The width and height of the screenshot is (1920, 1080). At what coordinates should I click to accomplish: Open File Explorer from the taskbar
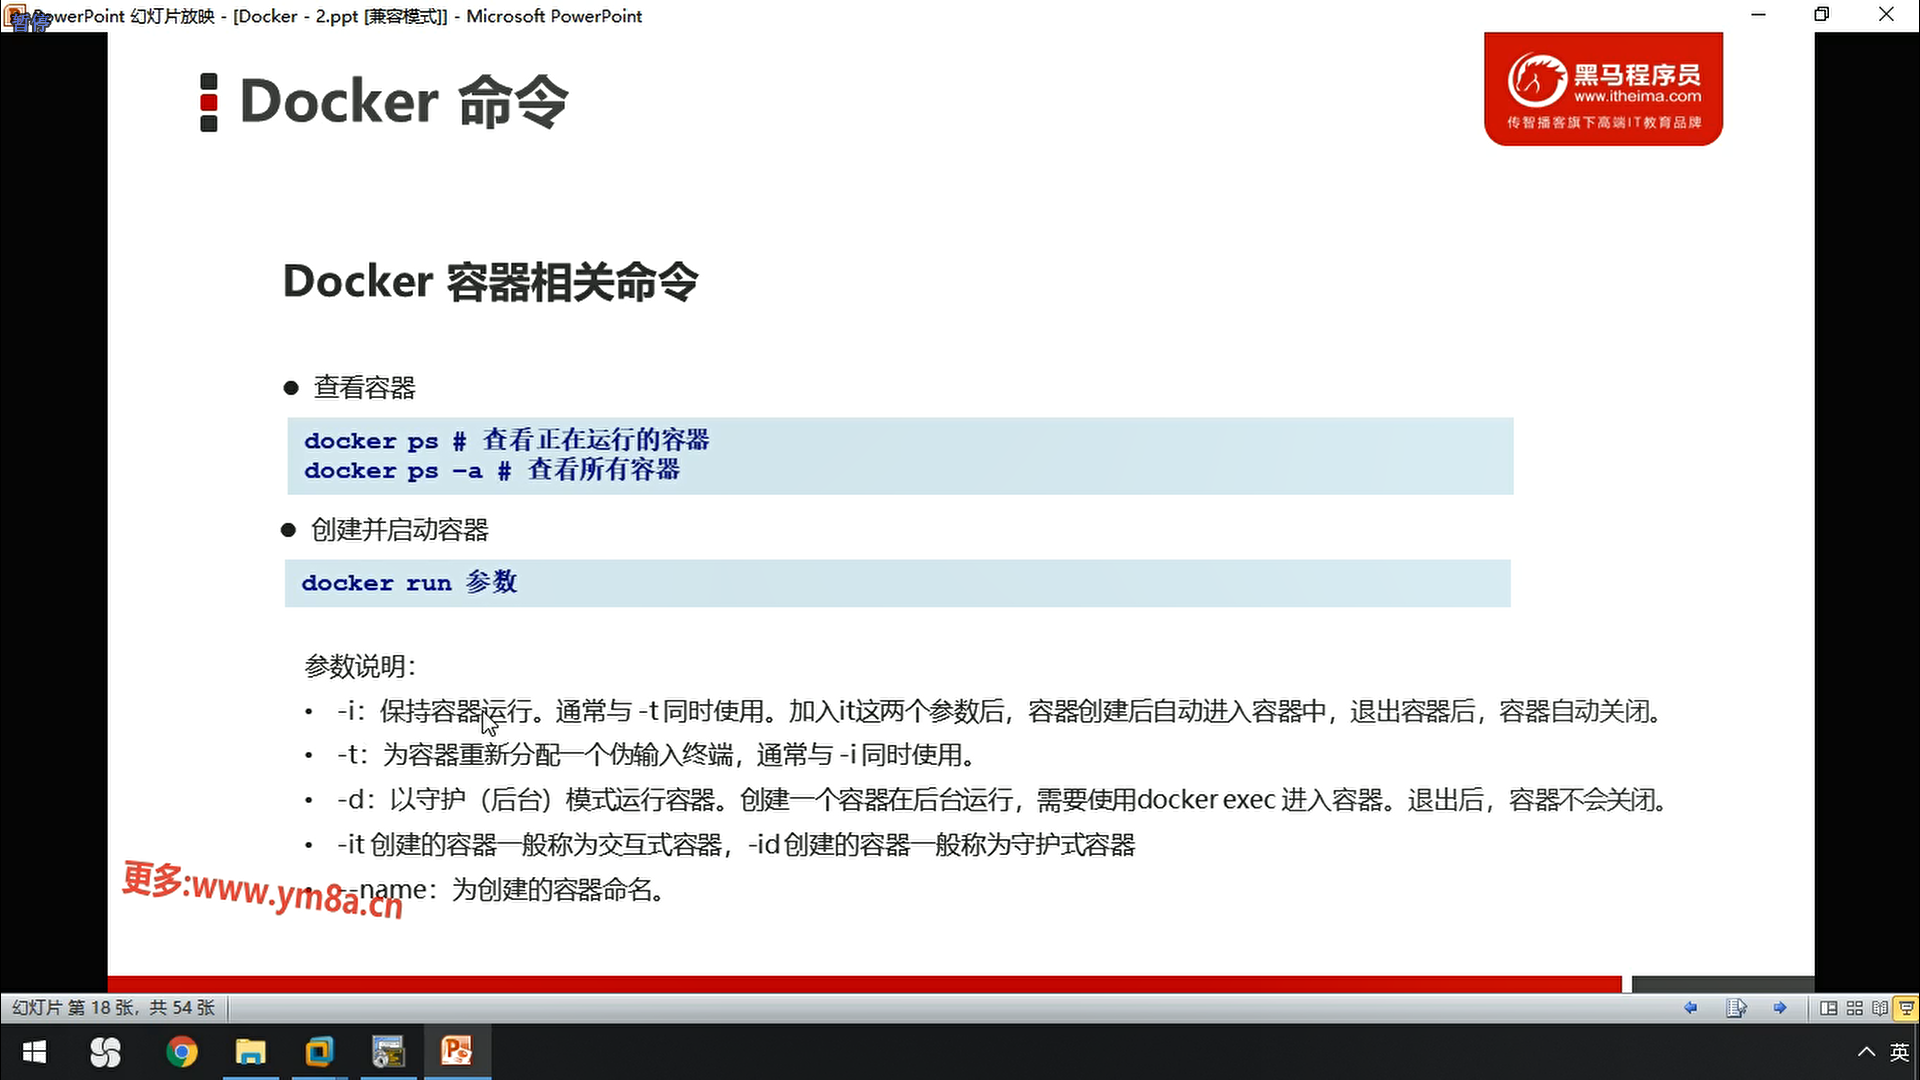click(x=250, y=1052)
